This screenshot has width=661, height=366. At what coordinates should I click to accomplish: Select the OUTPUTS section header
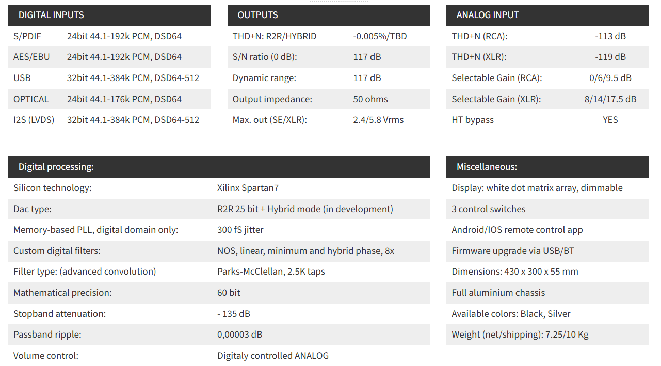[x=329, y=15]
